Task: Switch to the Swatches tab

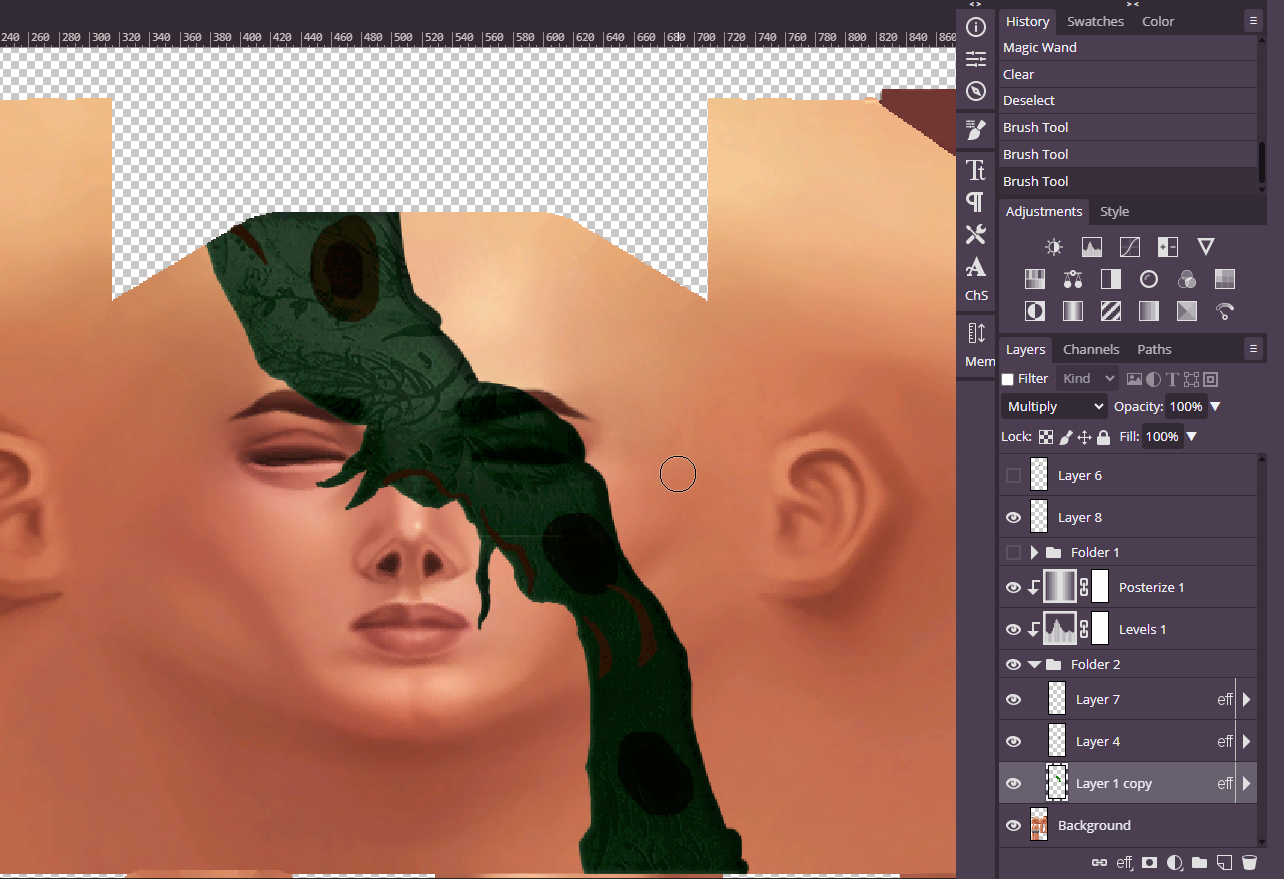Action: (x=1095, y=21)
